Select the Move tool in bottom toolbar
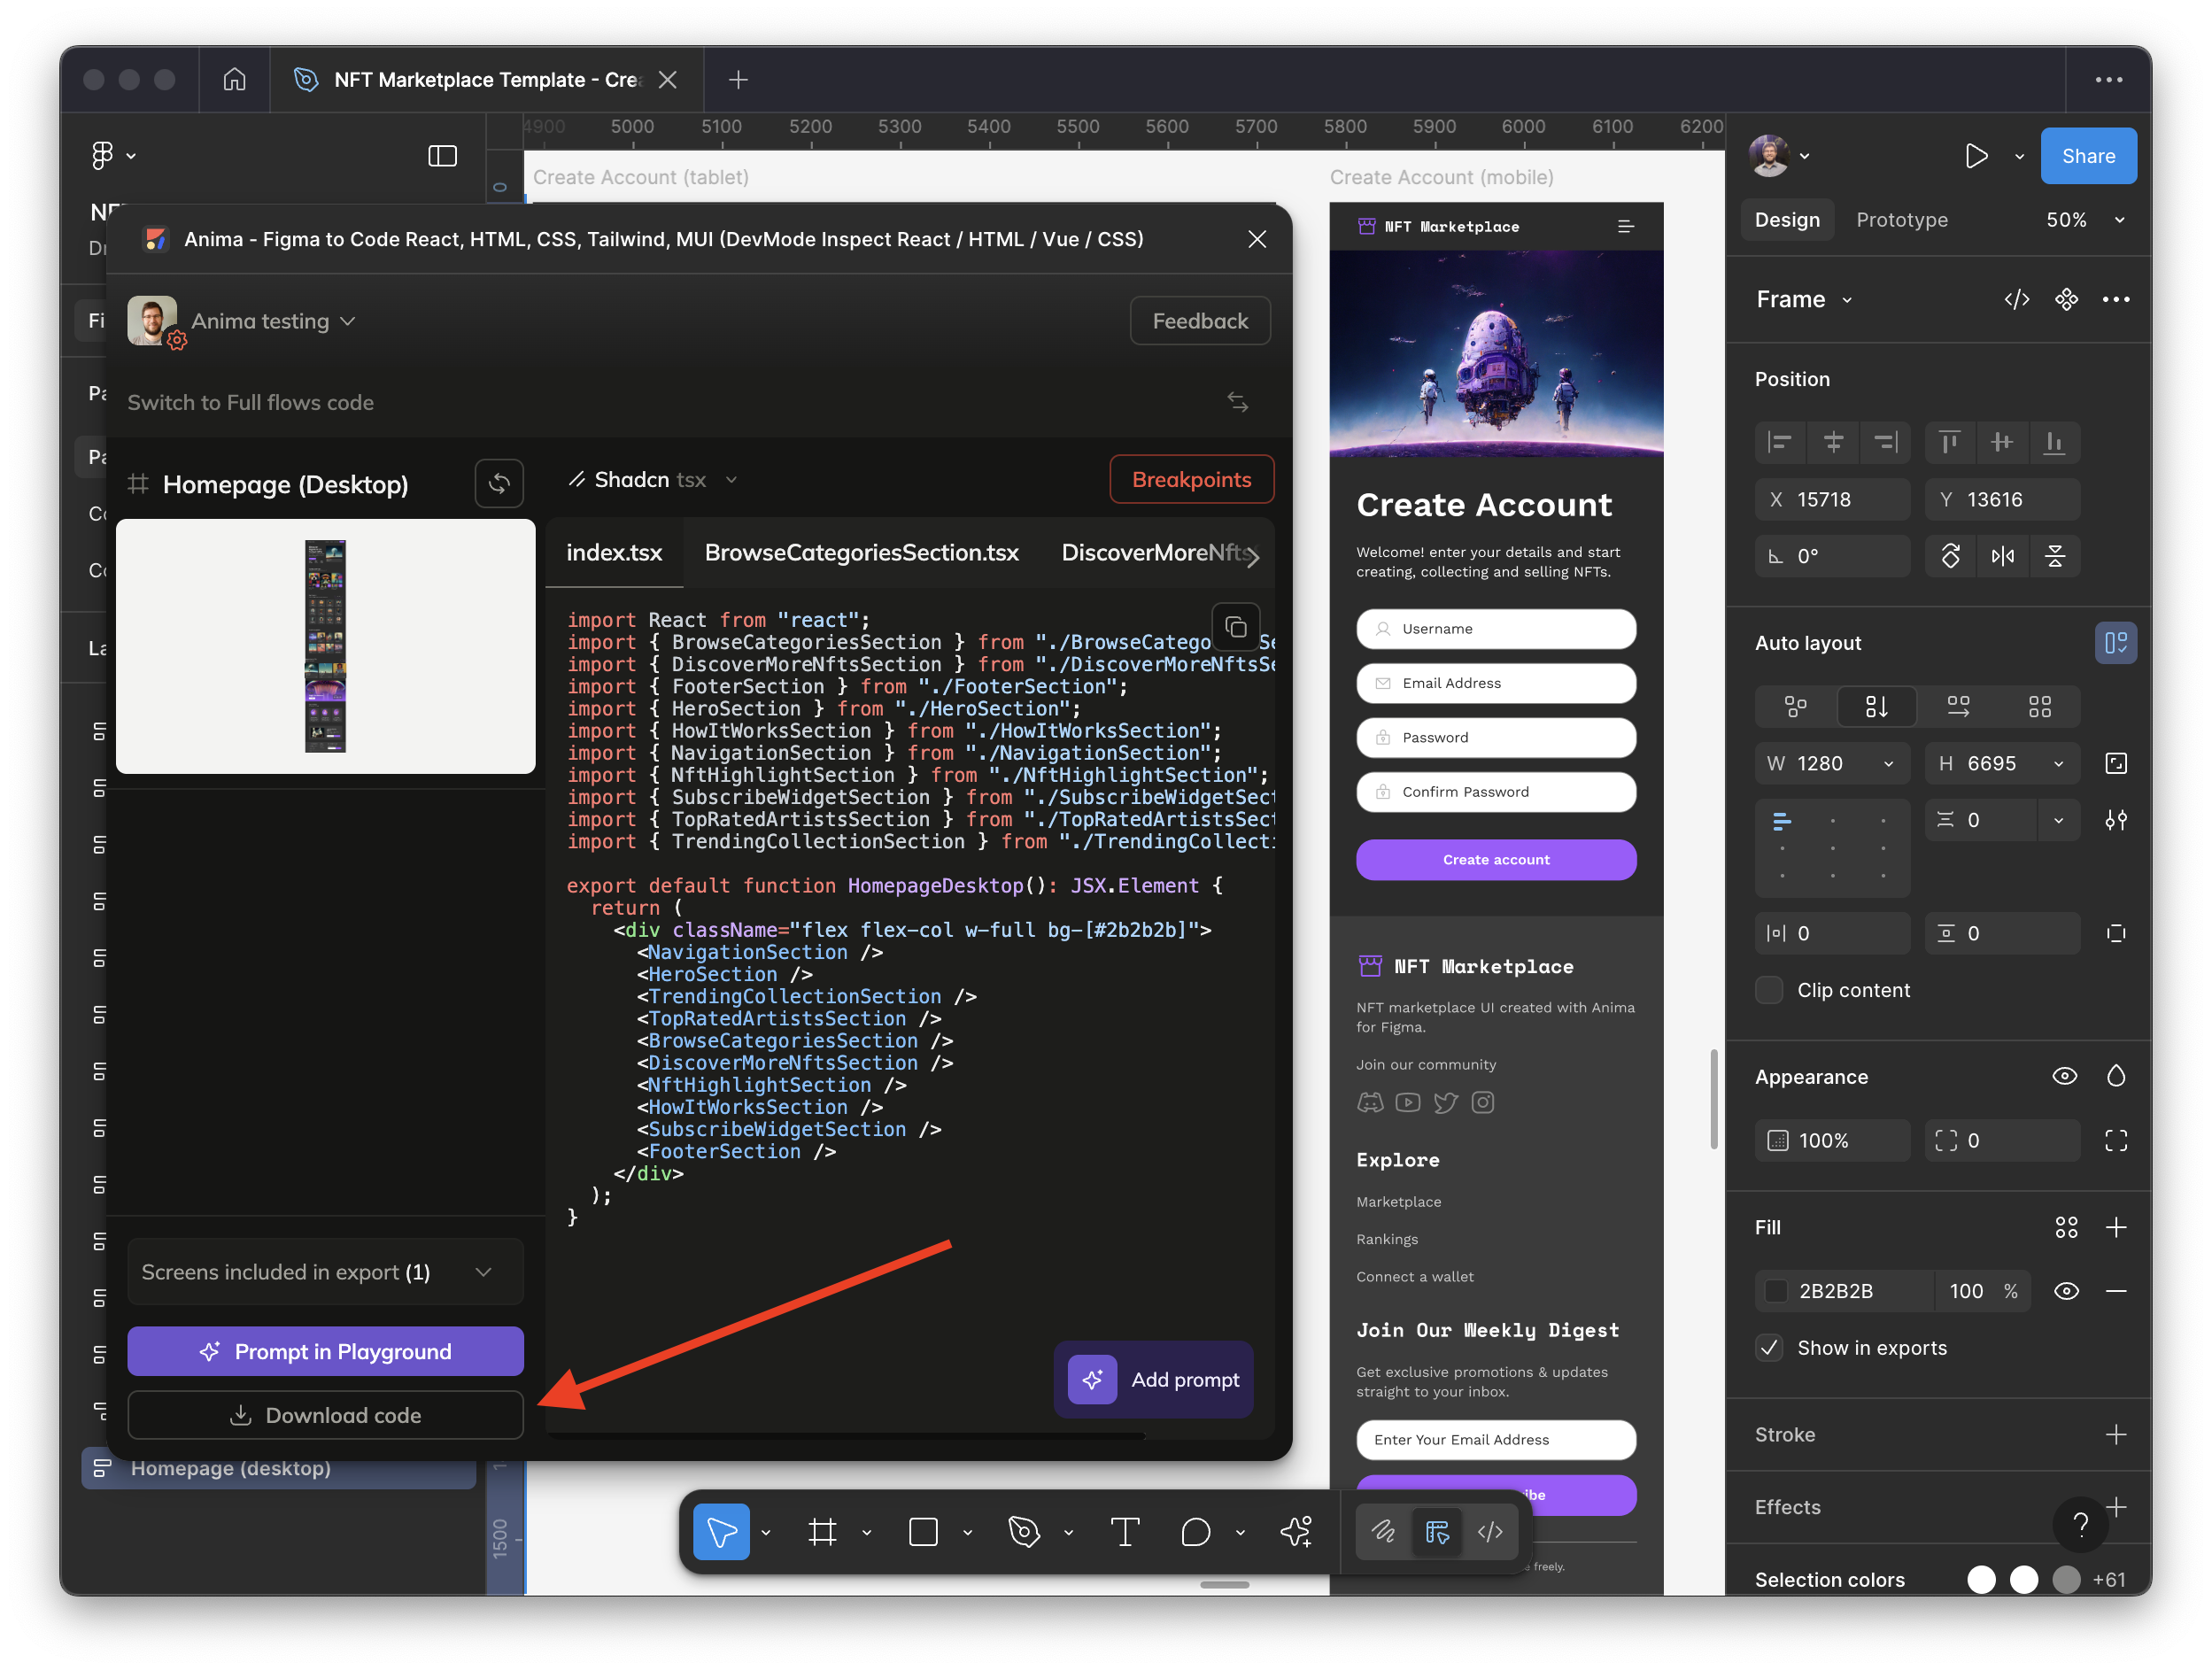 [721, 1531]
